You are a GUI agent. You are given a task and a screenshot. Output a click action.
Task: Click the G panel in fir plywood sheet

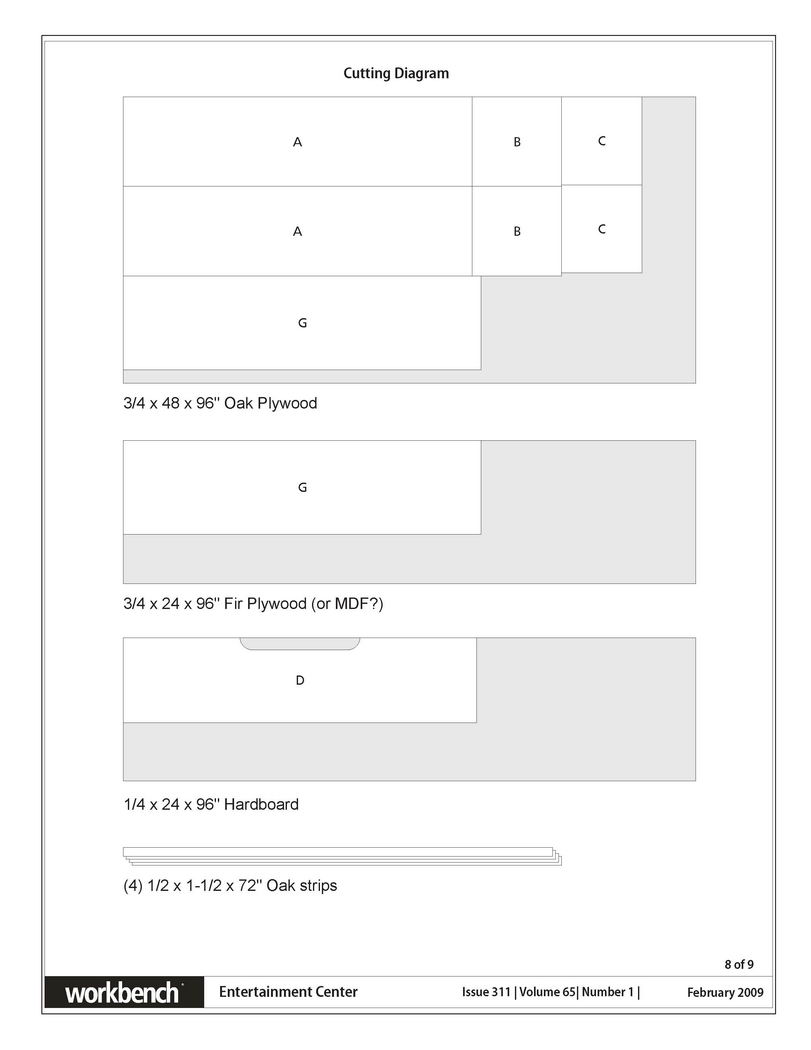302,488
